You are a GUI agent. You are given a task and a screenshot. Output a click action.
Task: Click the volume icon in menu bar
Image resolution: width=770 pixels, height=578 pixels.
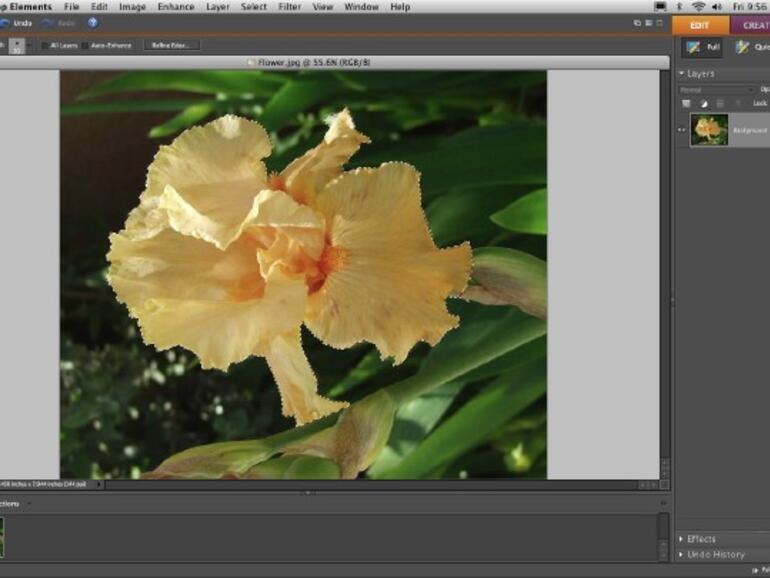(716, 7)
